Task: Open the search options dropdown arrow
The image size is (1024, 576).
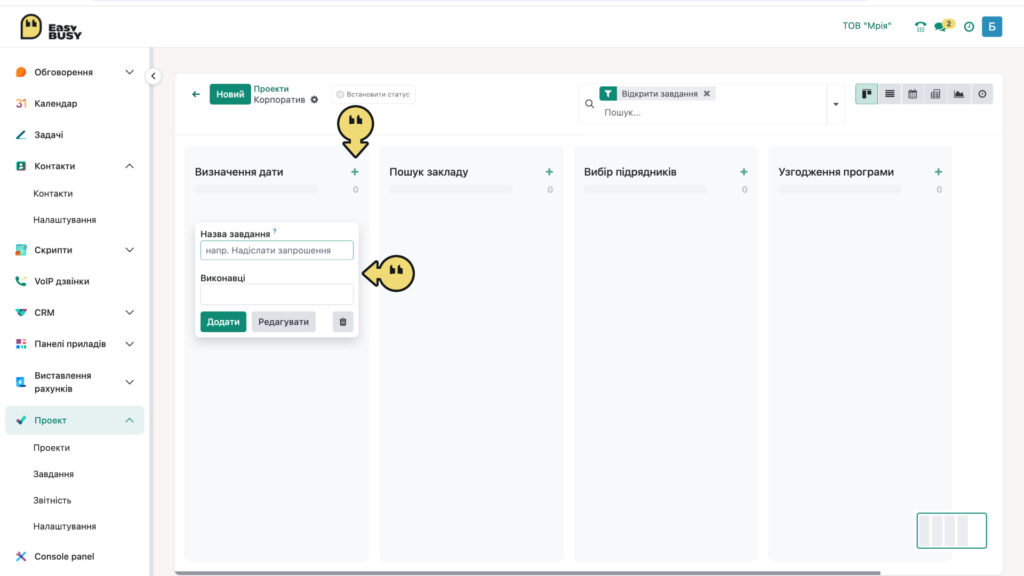Action: click(x=835, y=104)
